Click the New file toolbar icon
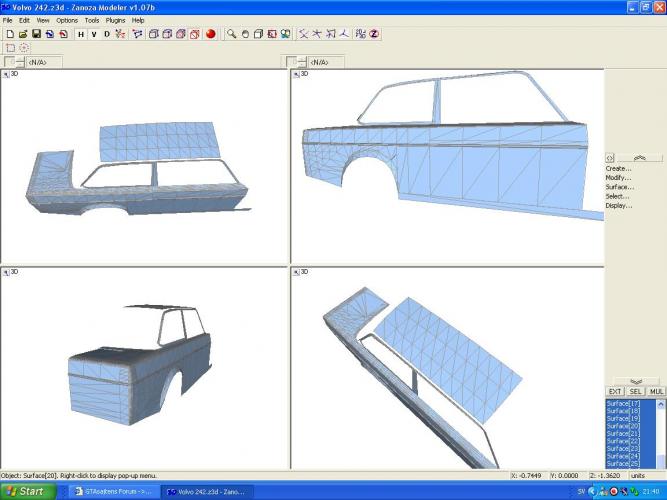This screenshot has width=667, height=500. (x=9, y=34)
